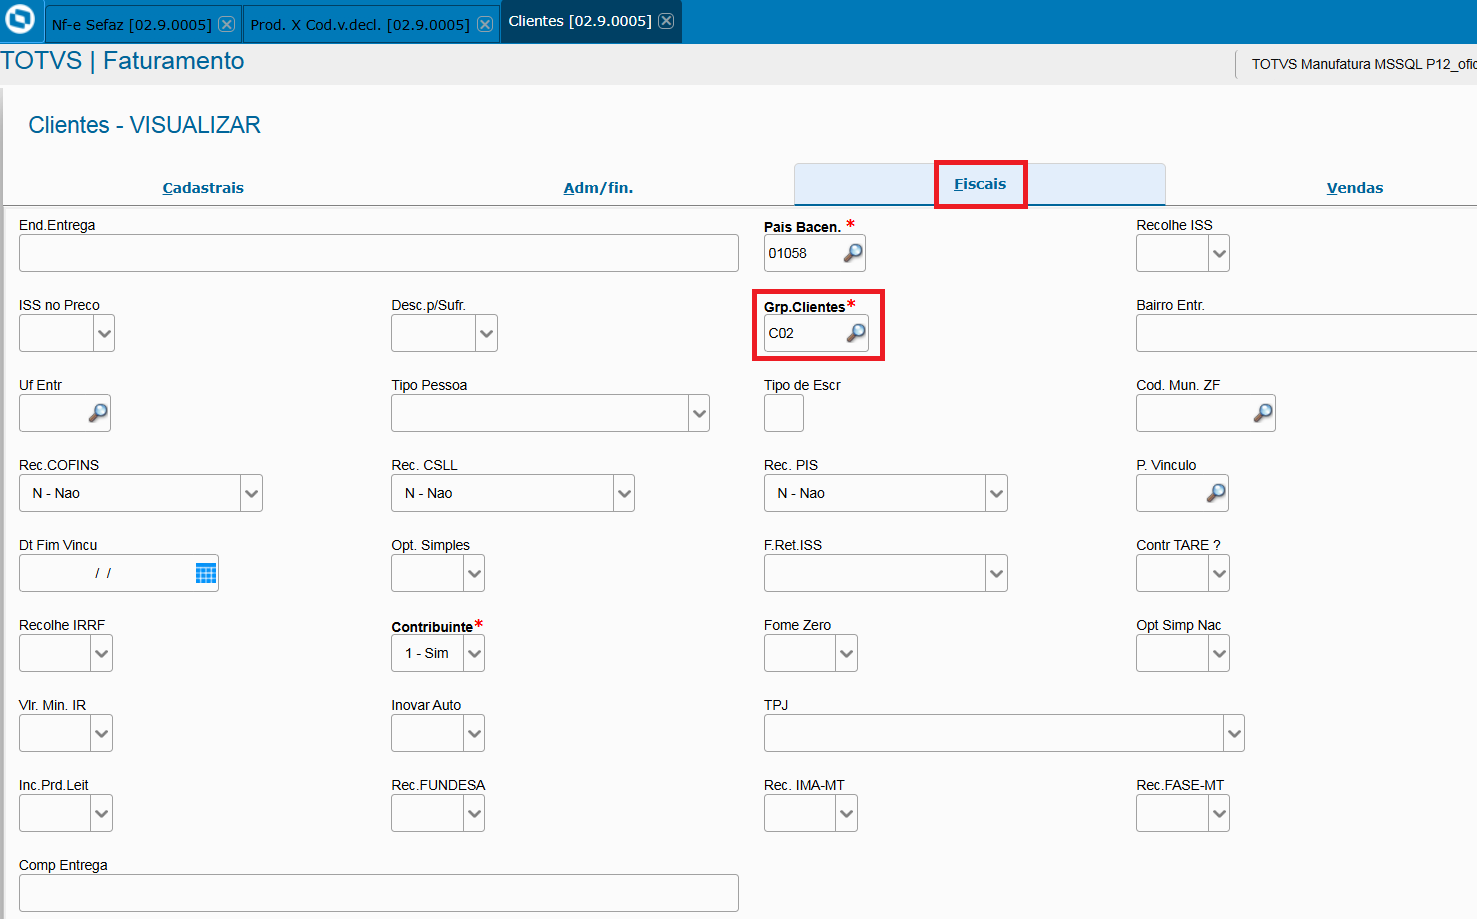The image size is (1477, 919).
Task: Open Rec. PIS dropdown
Action: point(996,493)
